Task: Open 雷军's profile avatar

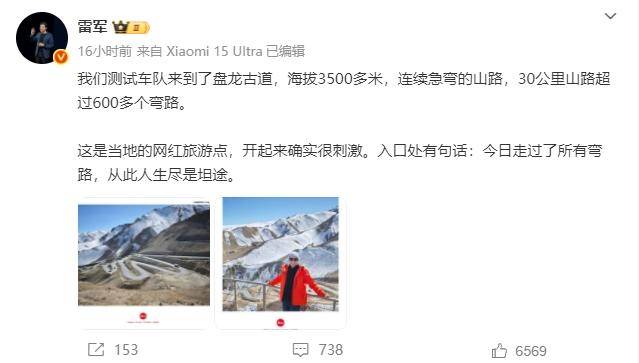Action: (42, 38)
